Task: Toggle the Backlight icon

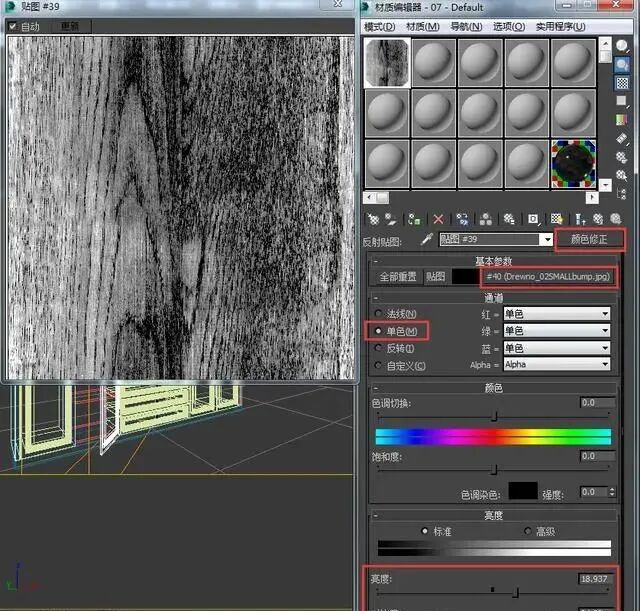Action: pyautogui.click(x=622, y=64)
